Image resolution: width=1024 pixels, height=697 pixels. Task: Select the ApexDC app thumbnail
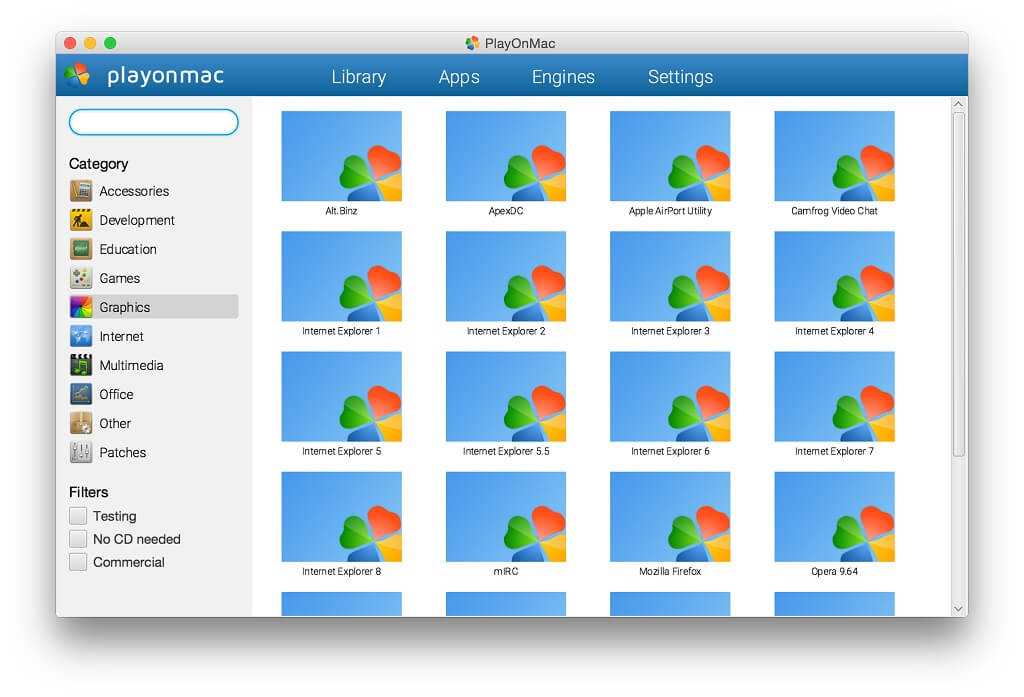point(506,156)
